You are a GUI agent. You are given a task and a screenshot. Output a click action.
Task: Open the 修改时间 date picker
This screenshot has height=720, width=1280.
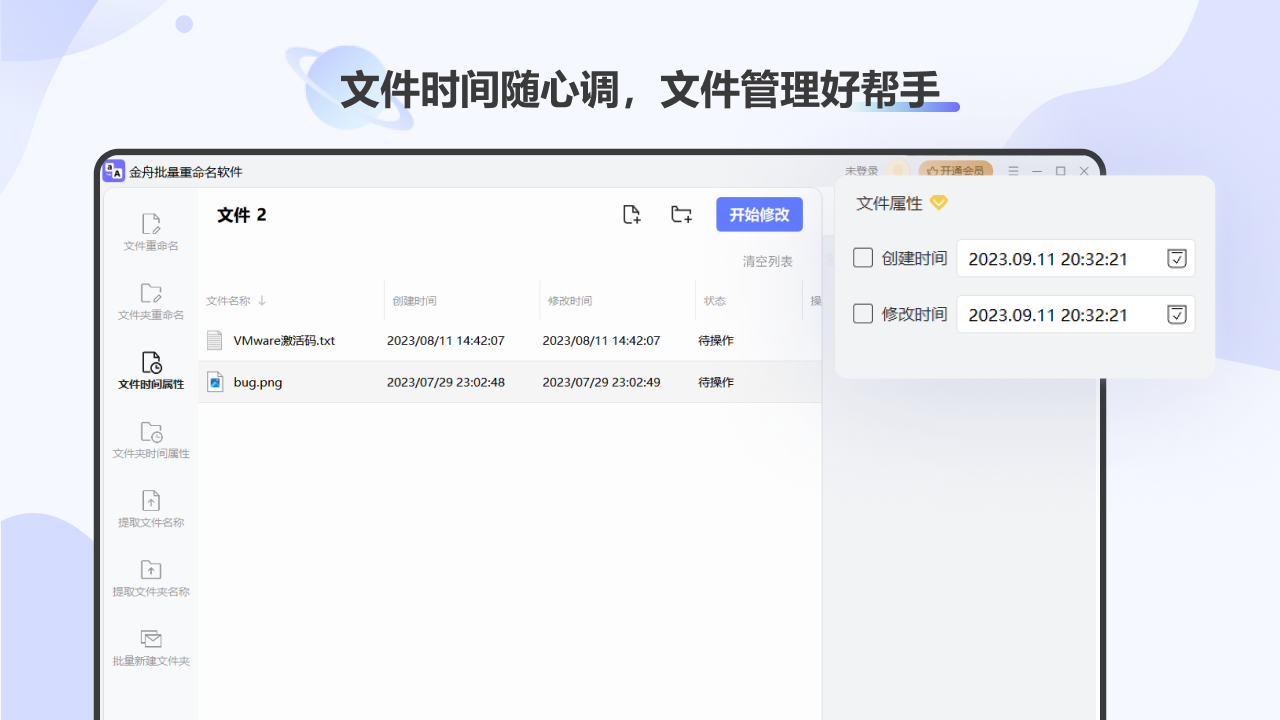[x=1177, y=314]
